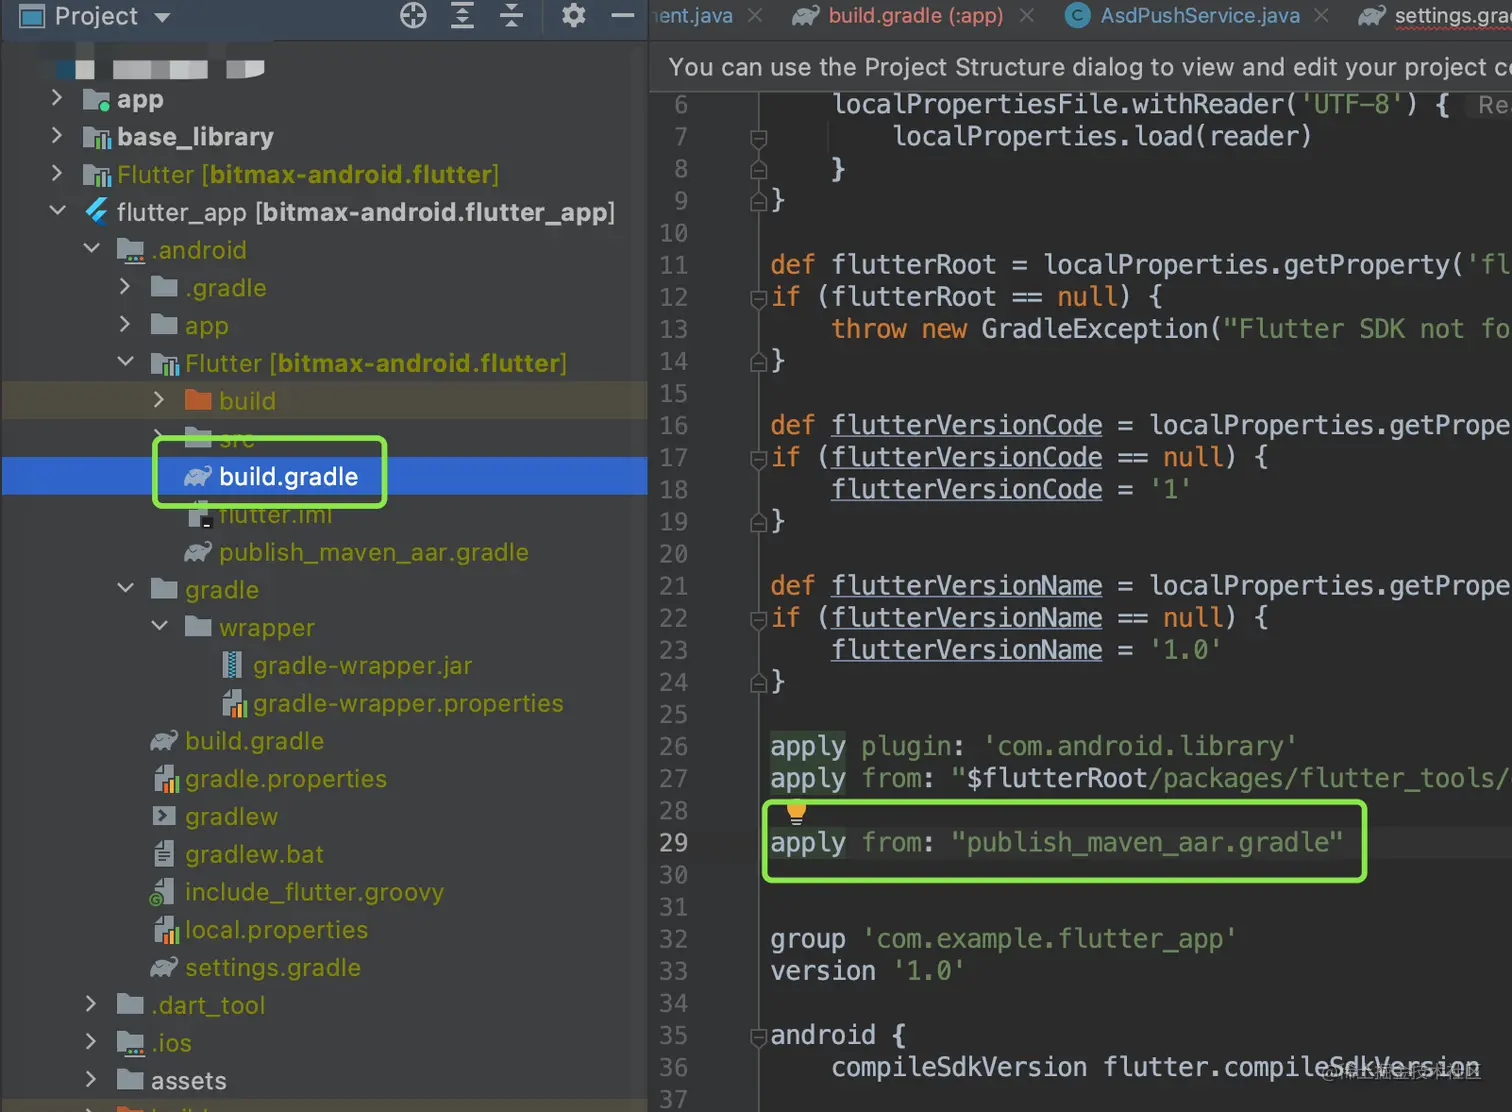The height and width of the screenshot is (1112, 1512).
Task: Hide the Project panel with the minus icon
Action: [x=623, y=15]
